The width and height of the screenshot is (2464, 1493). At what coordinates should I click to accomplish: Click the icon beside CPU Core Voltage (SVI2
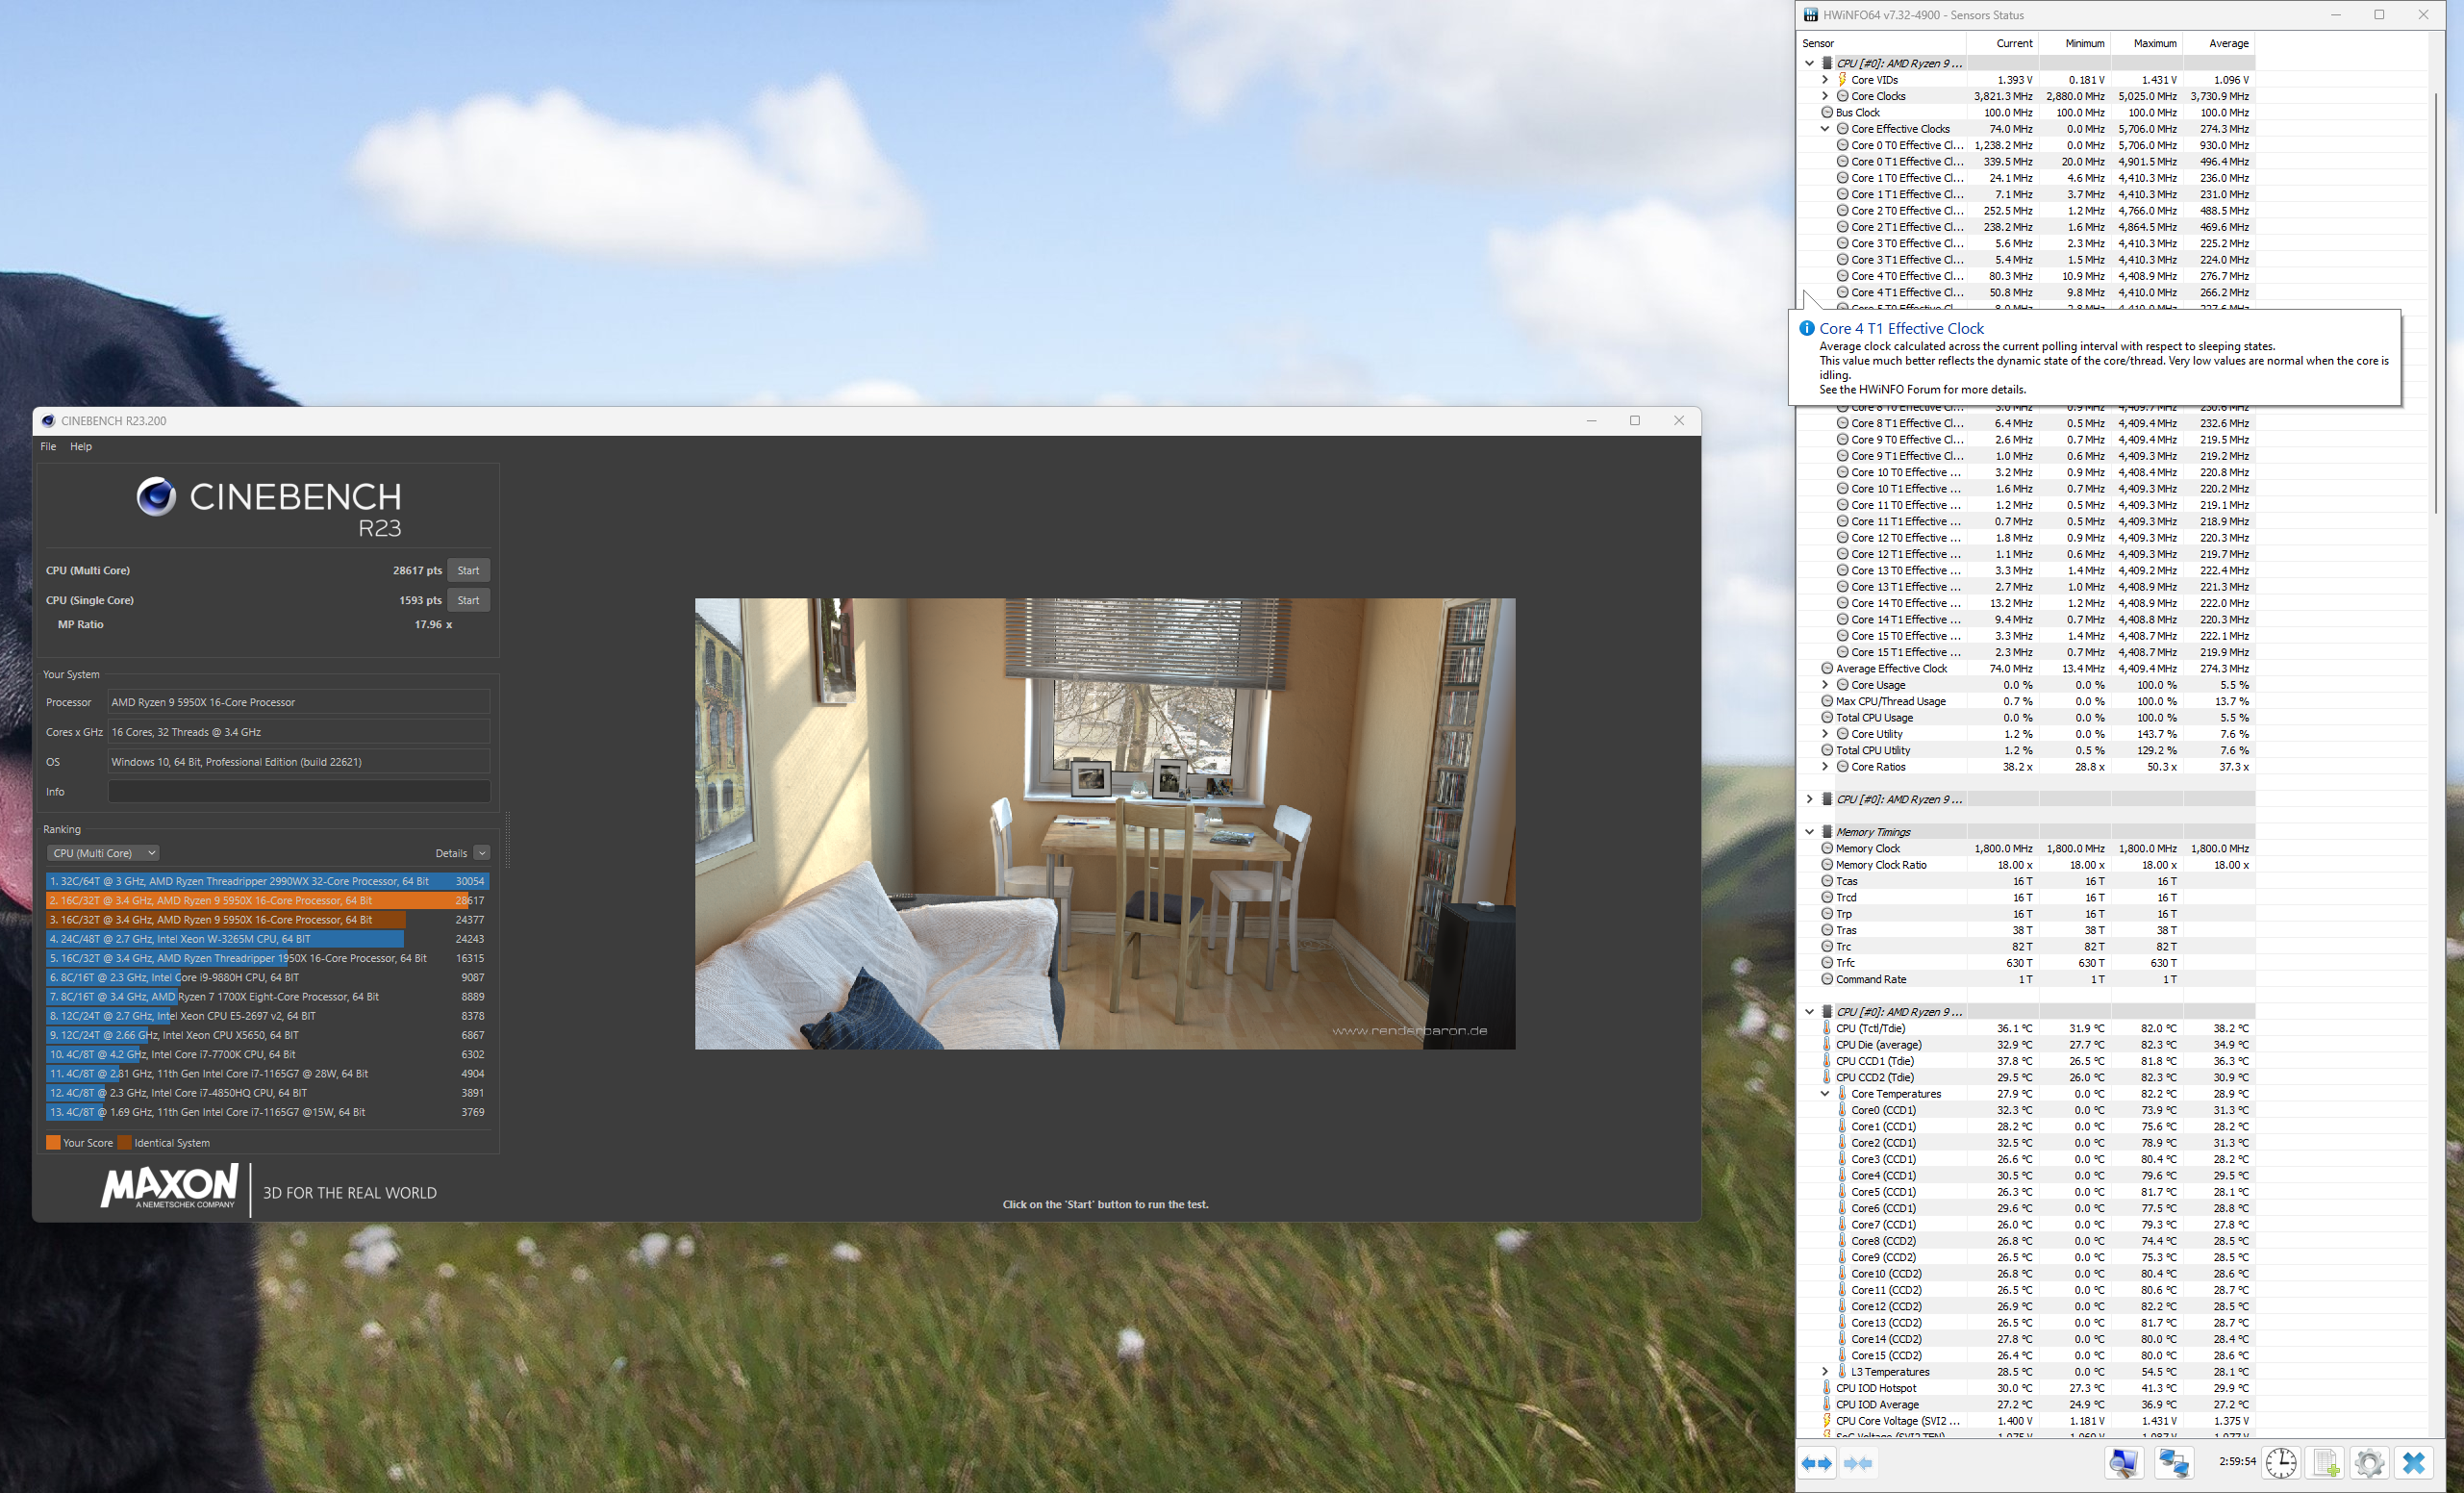[x=1827, y=1420]
